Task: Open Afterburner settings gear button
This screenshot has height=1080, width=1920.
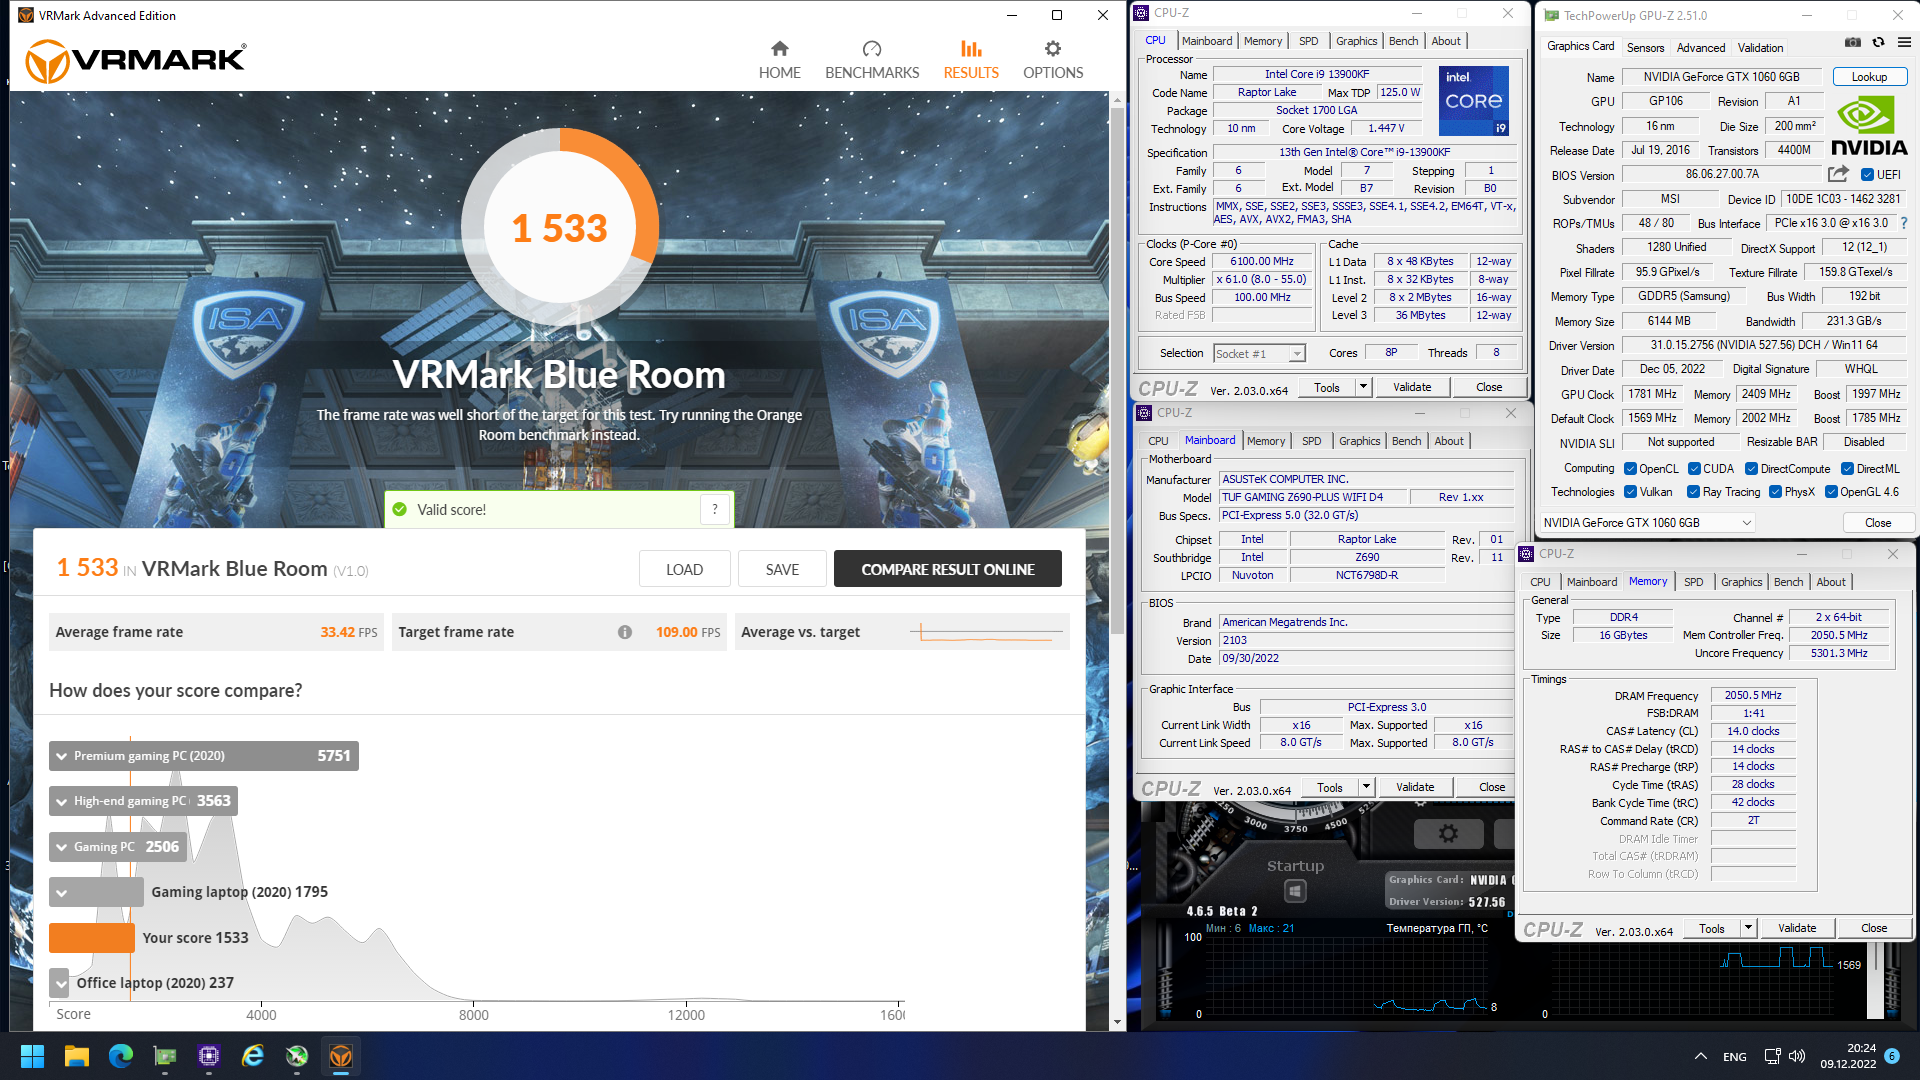Action: click(x=1447, y=833)
